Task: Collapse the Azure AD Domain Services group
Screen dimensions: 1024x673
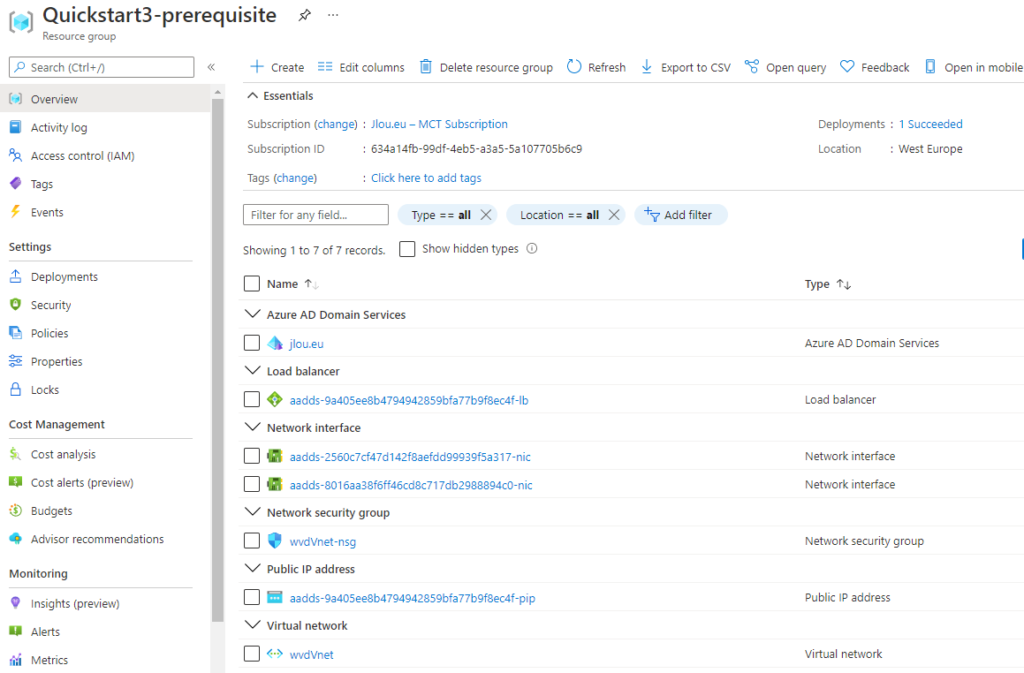Action: coord(252,314)
